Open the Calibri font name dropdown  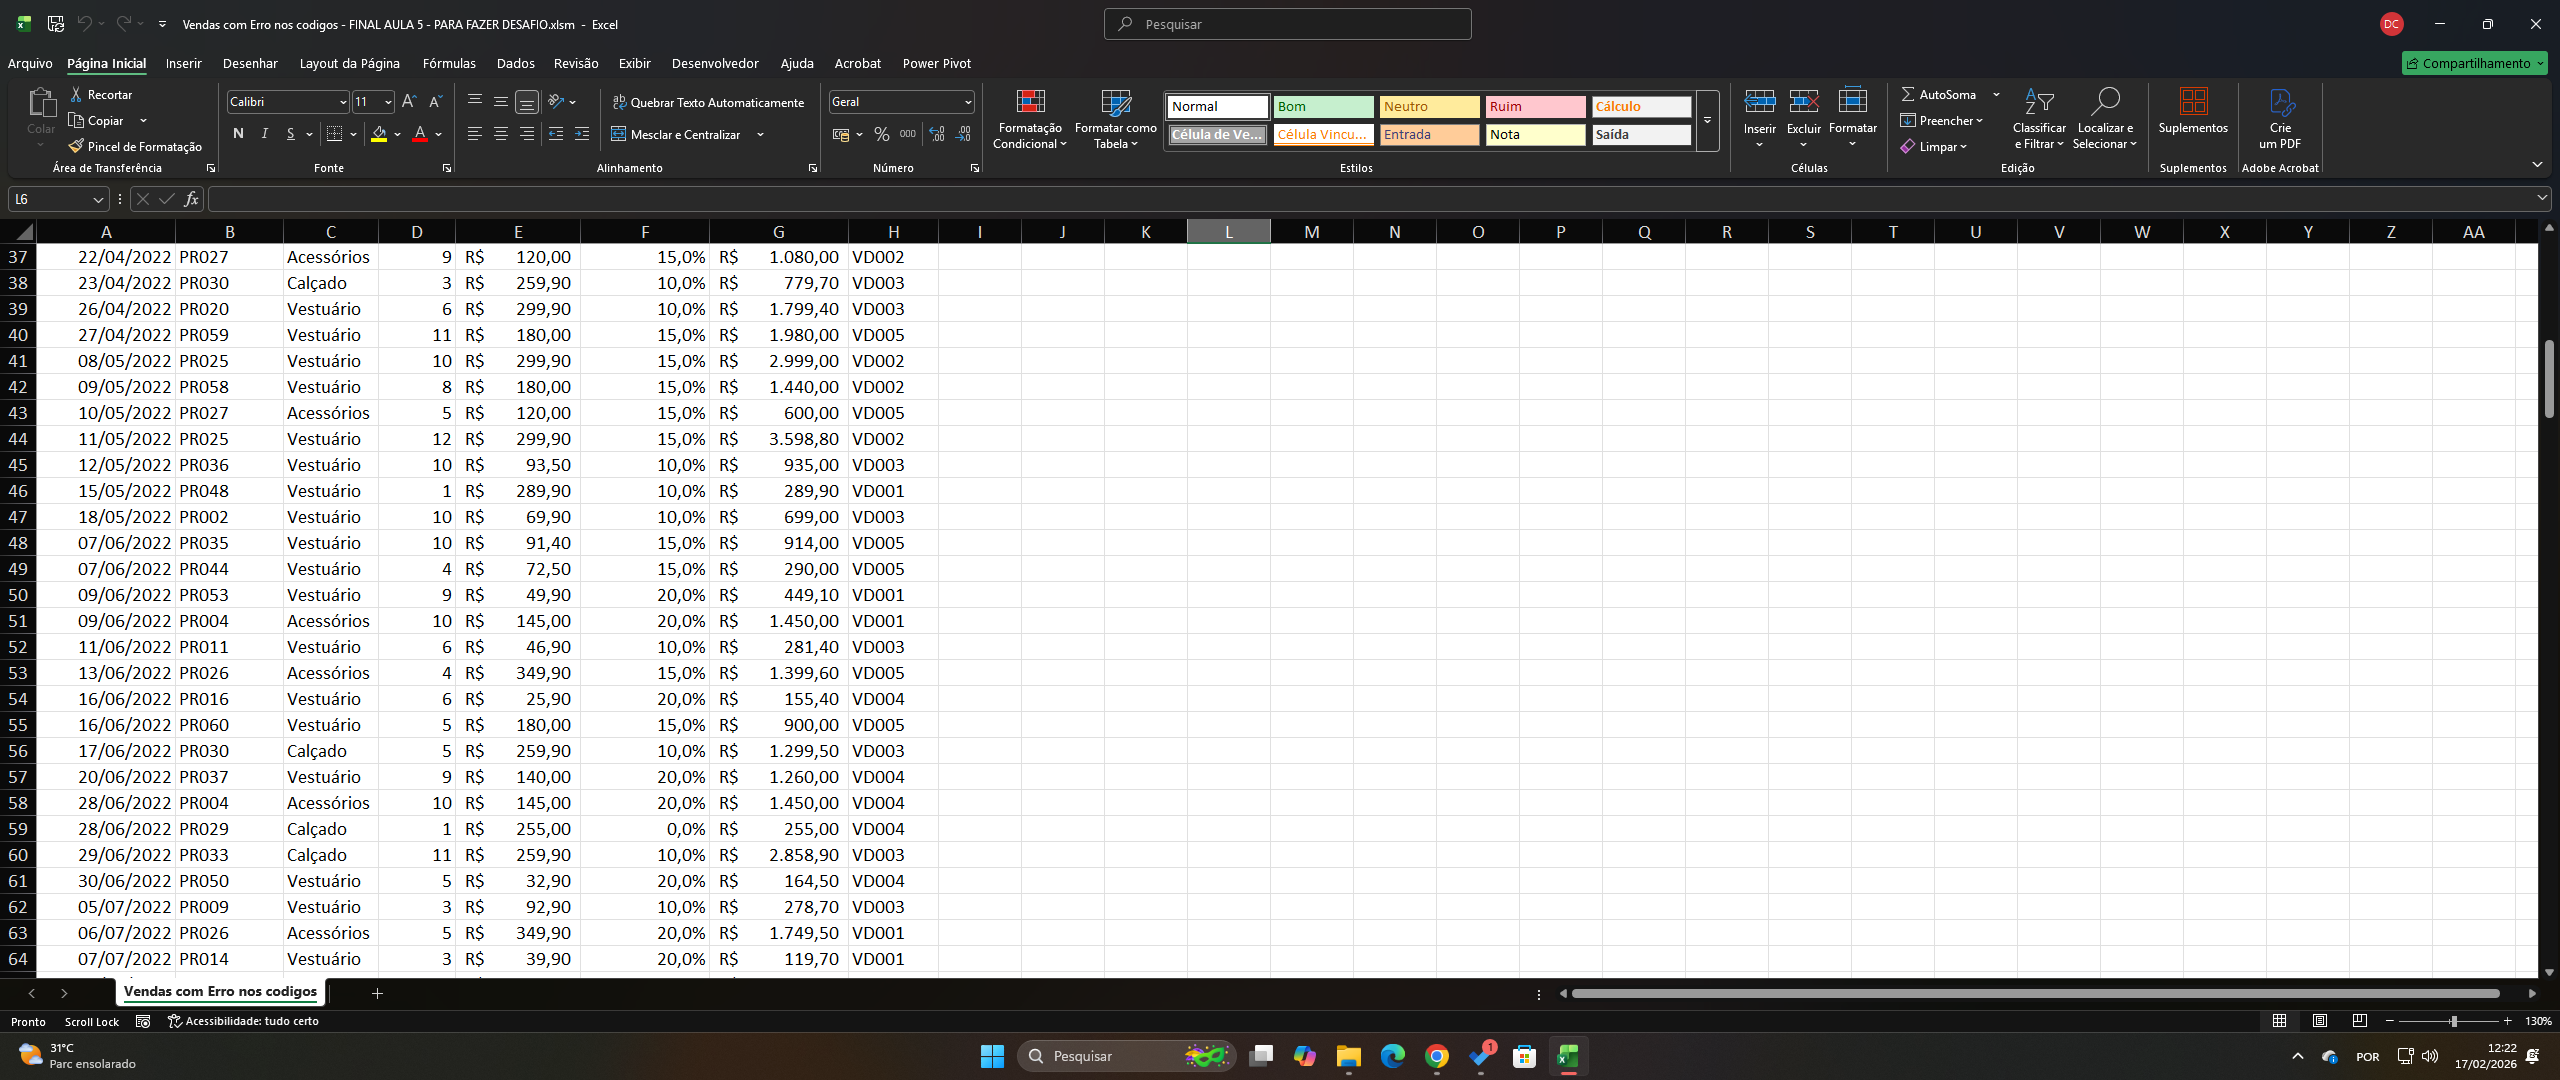click(x=343, y=102)
